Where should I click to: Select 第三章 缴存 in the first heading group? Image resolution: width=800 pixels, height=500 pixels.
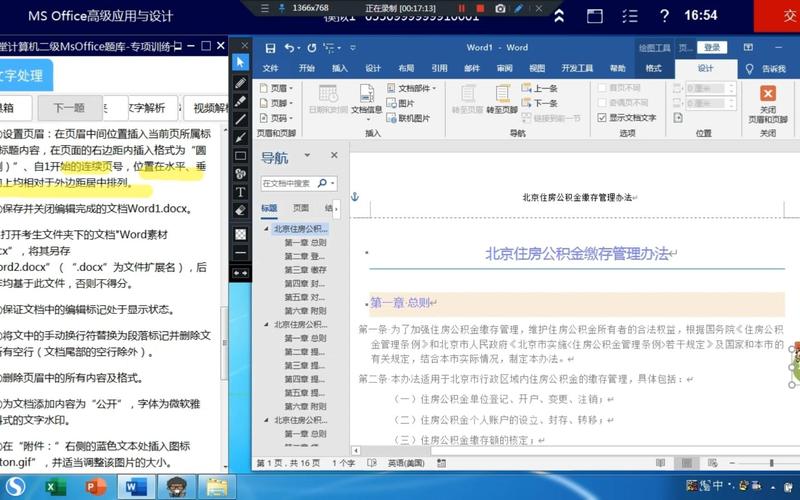tap(305, 269)
